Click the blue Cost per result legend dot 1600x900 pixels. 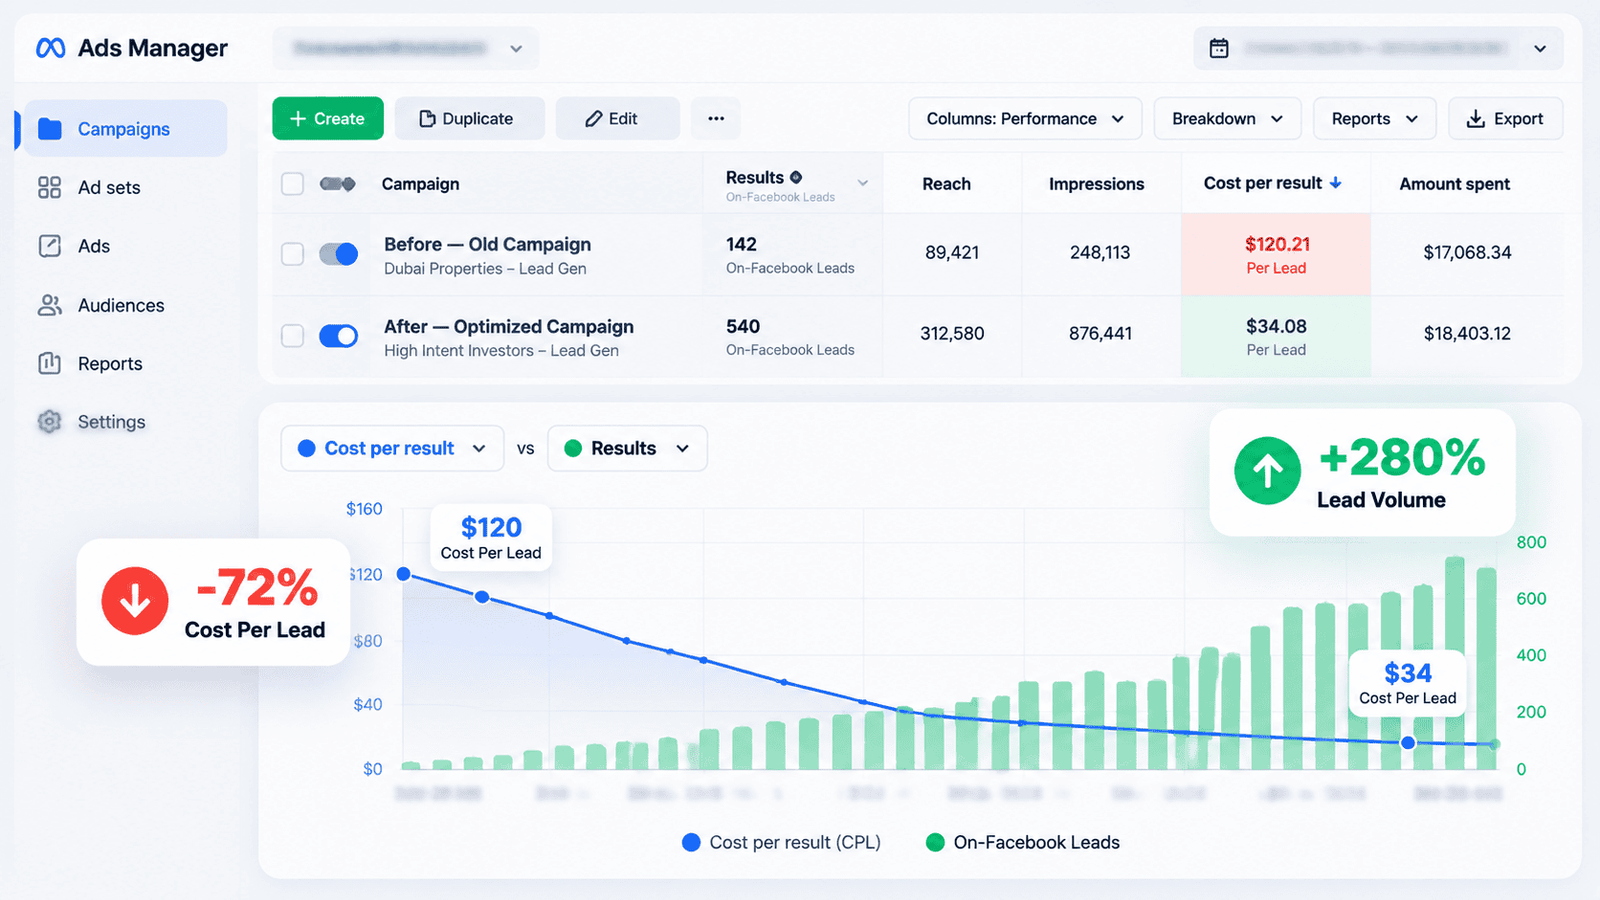point(691,842)
